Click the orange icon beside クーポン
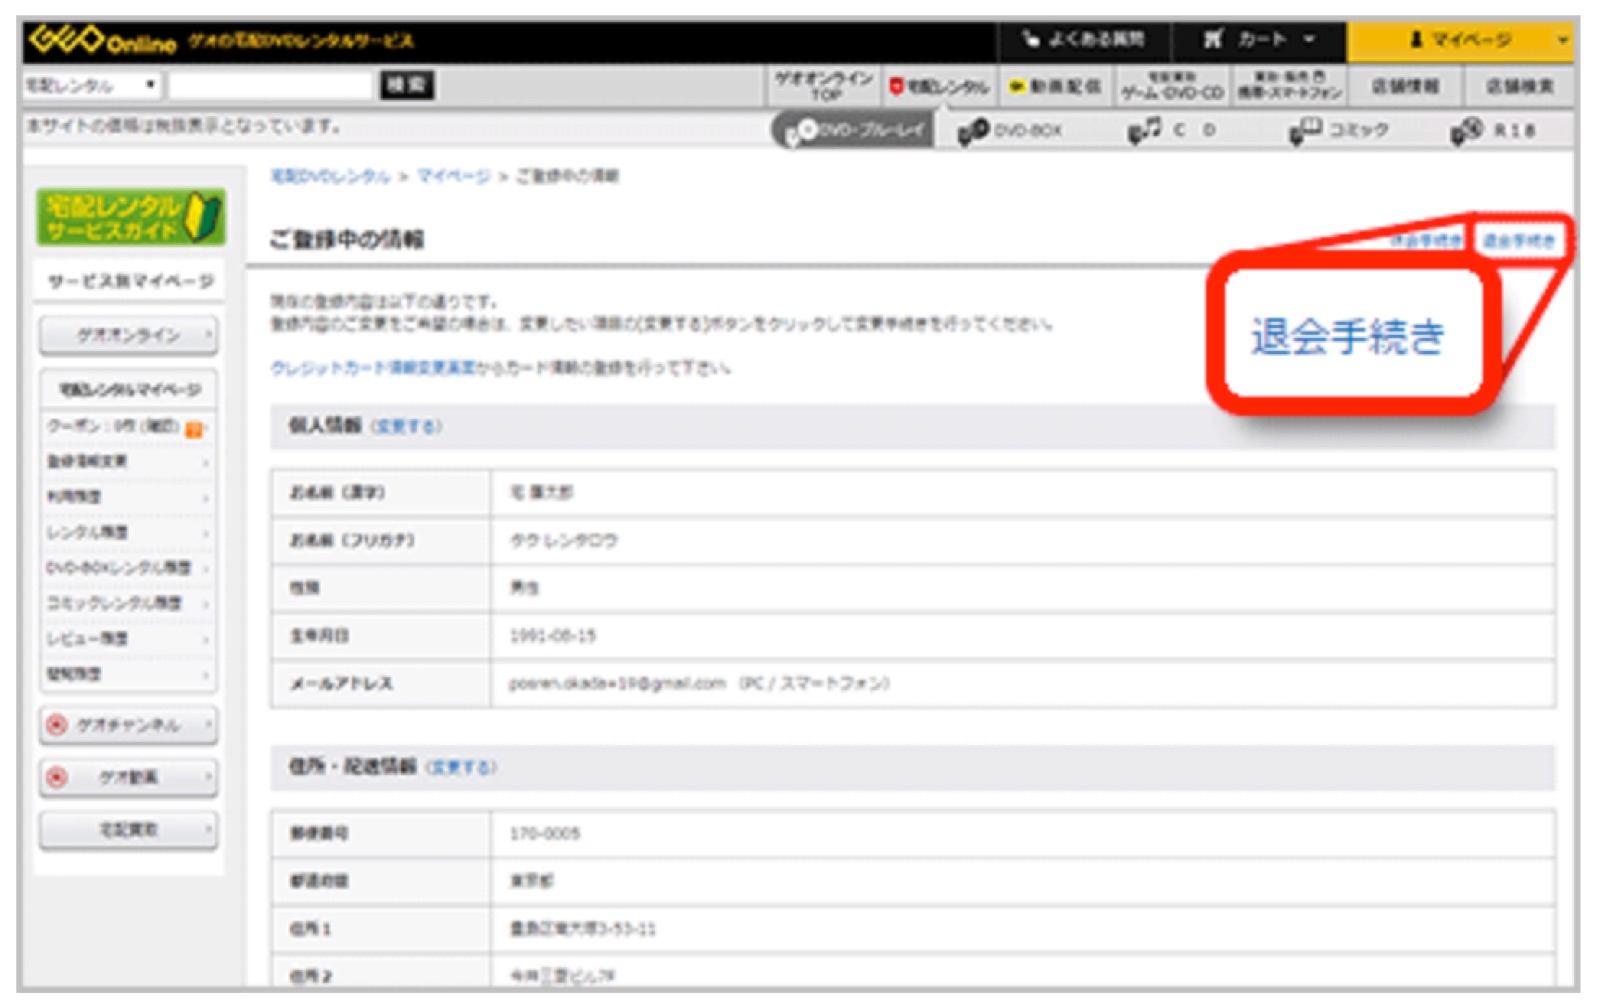 coord(194,429)
